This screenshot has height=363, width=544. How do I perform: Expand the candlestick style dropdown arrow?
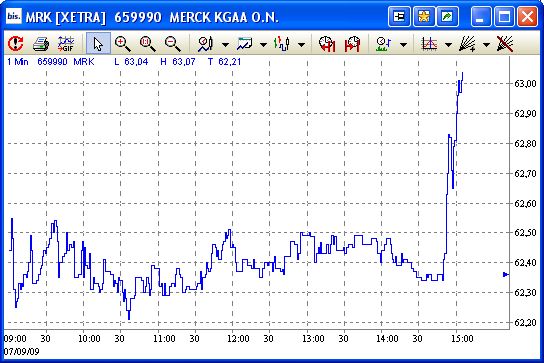[301, 44]
